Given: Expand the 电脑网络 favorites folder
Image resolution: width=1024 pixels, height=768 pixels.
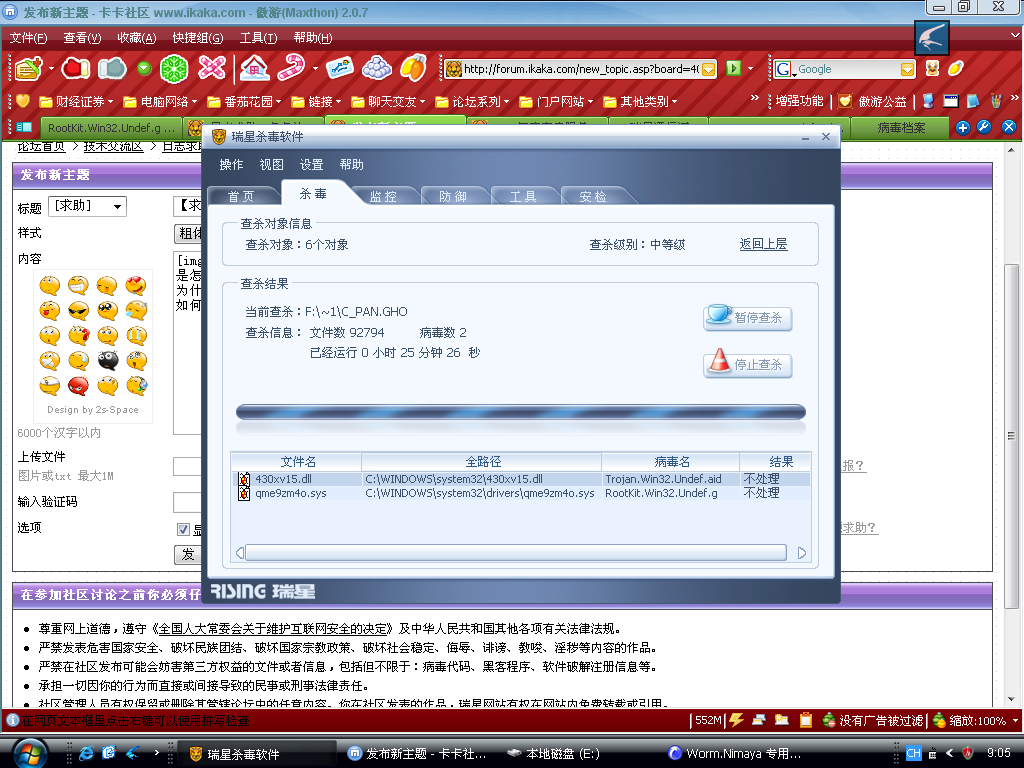Looking at the screenshot, I should [x=161, y=101].
